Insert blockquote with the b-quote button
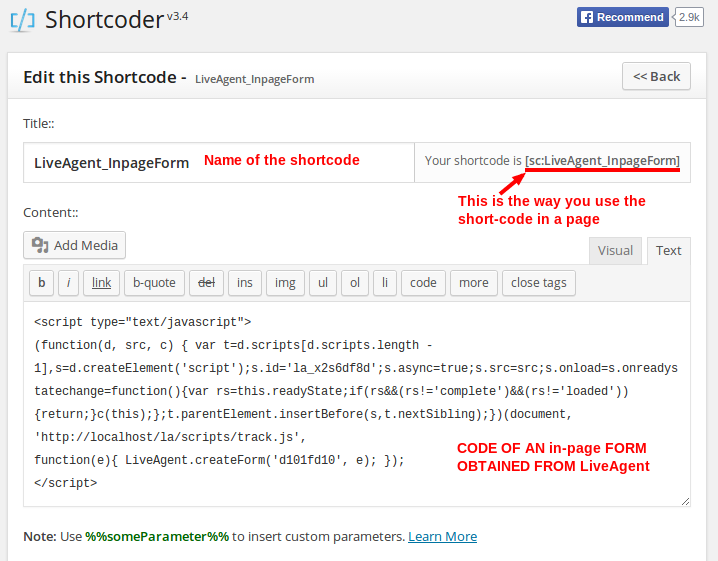The width and height of the screenshot is (718, 561). 154,283
